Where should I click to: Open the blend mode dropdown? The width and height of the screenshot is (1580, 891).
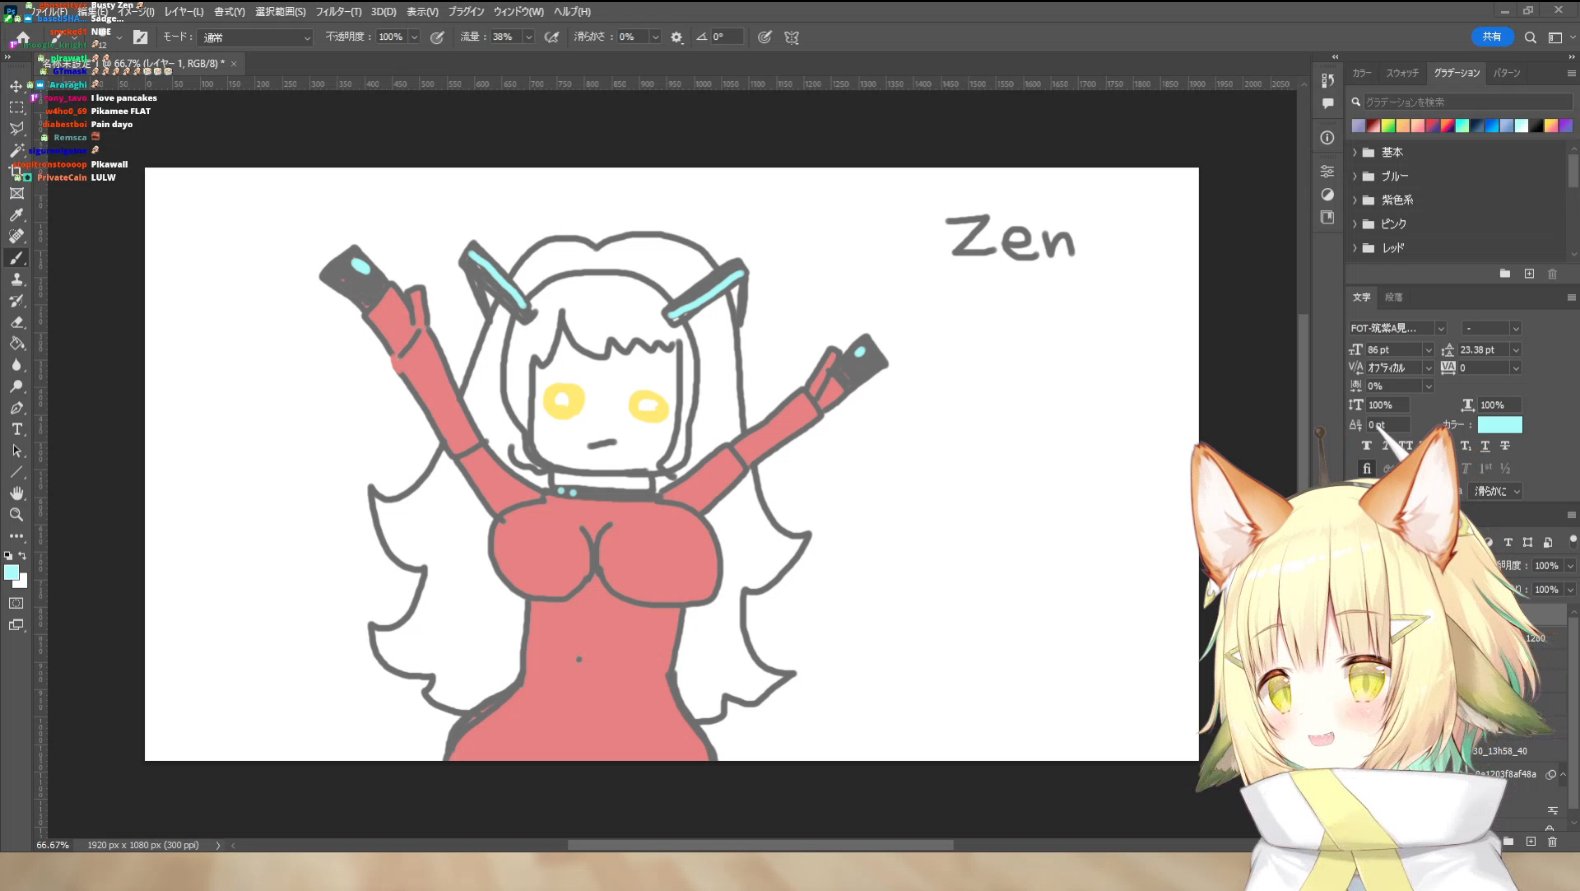coord(257,37)
